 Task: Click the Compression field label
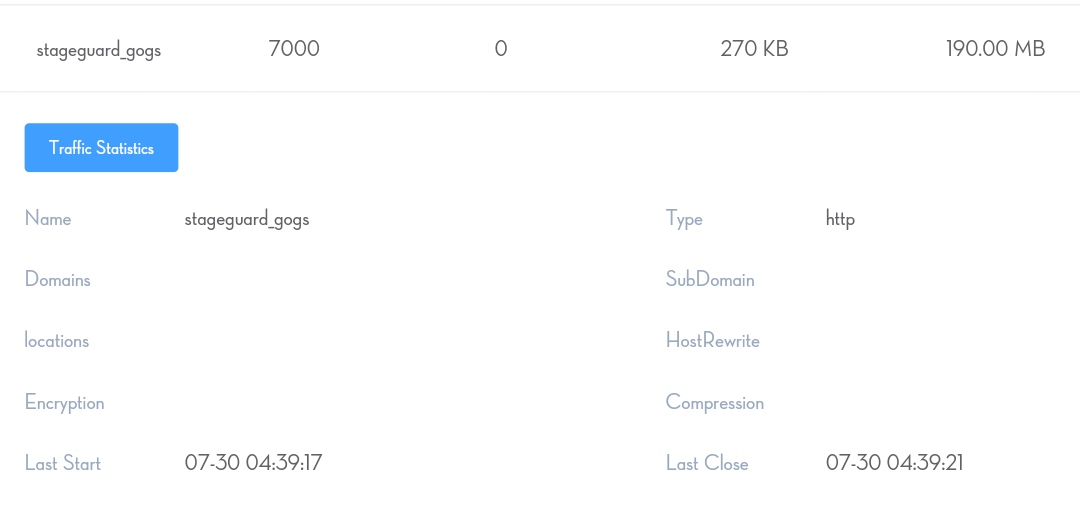714,403
